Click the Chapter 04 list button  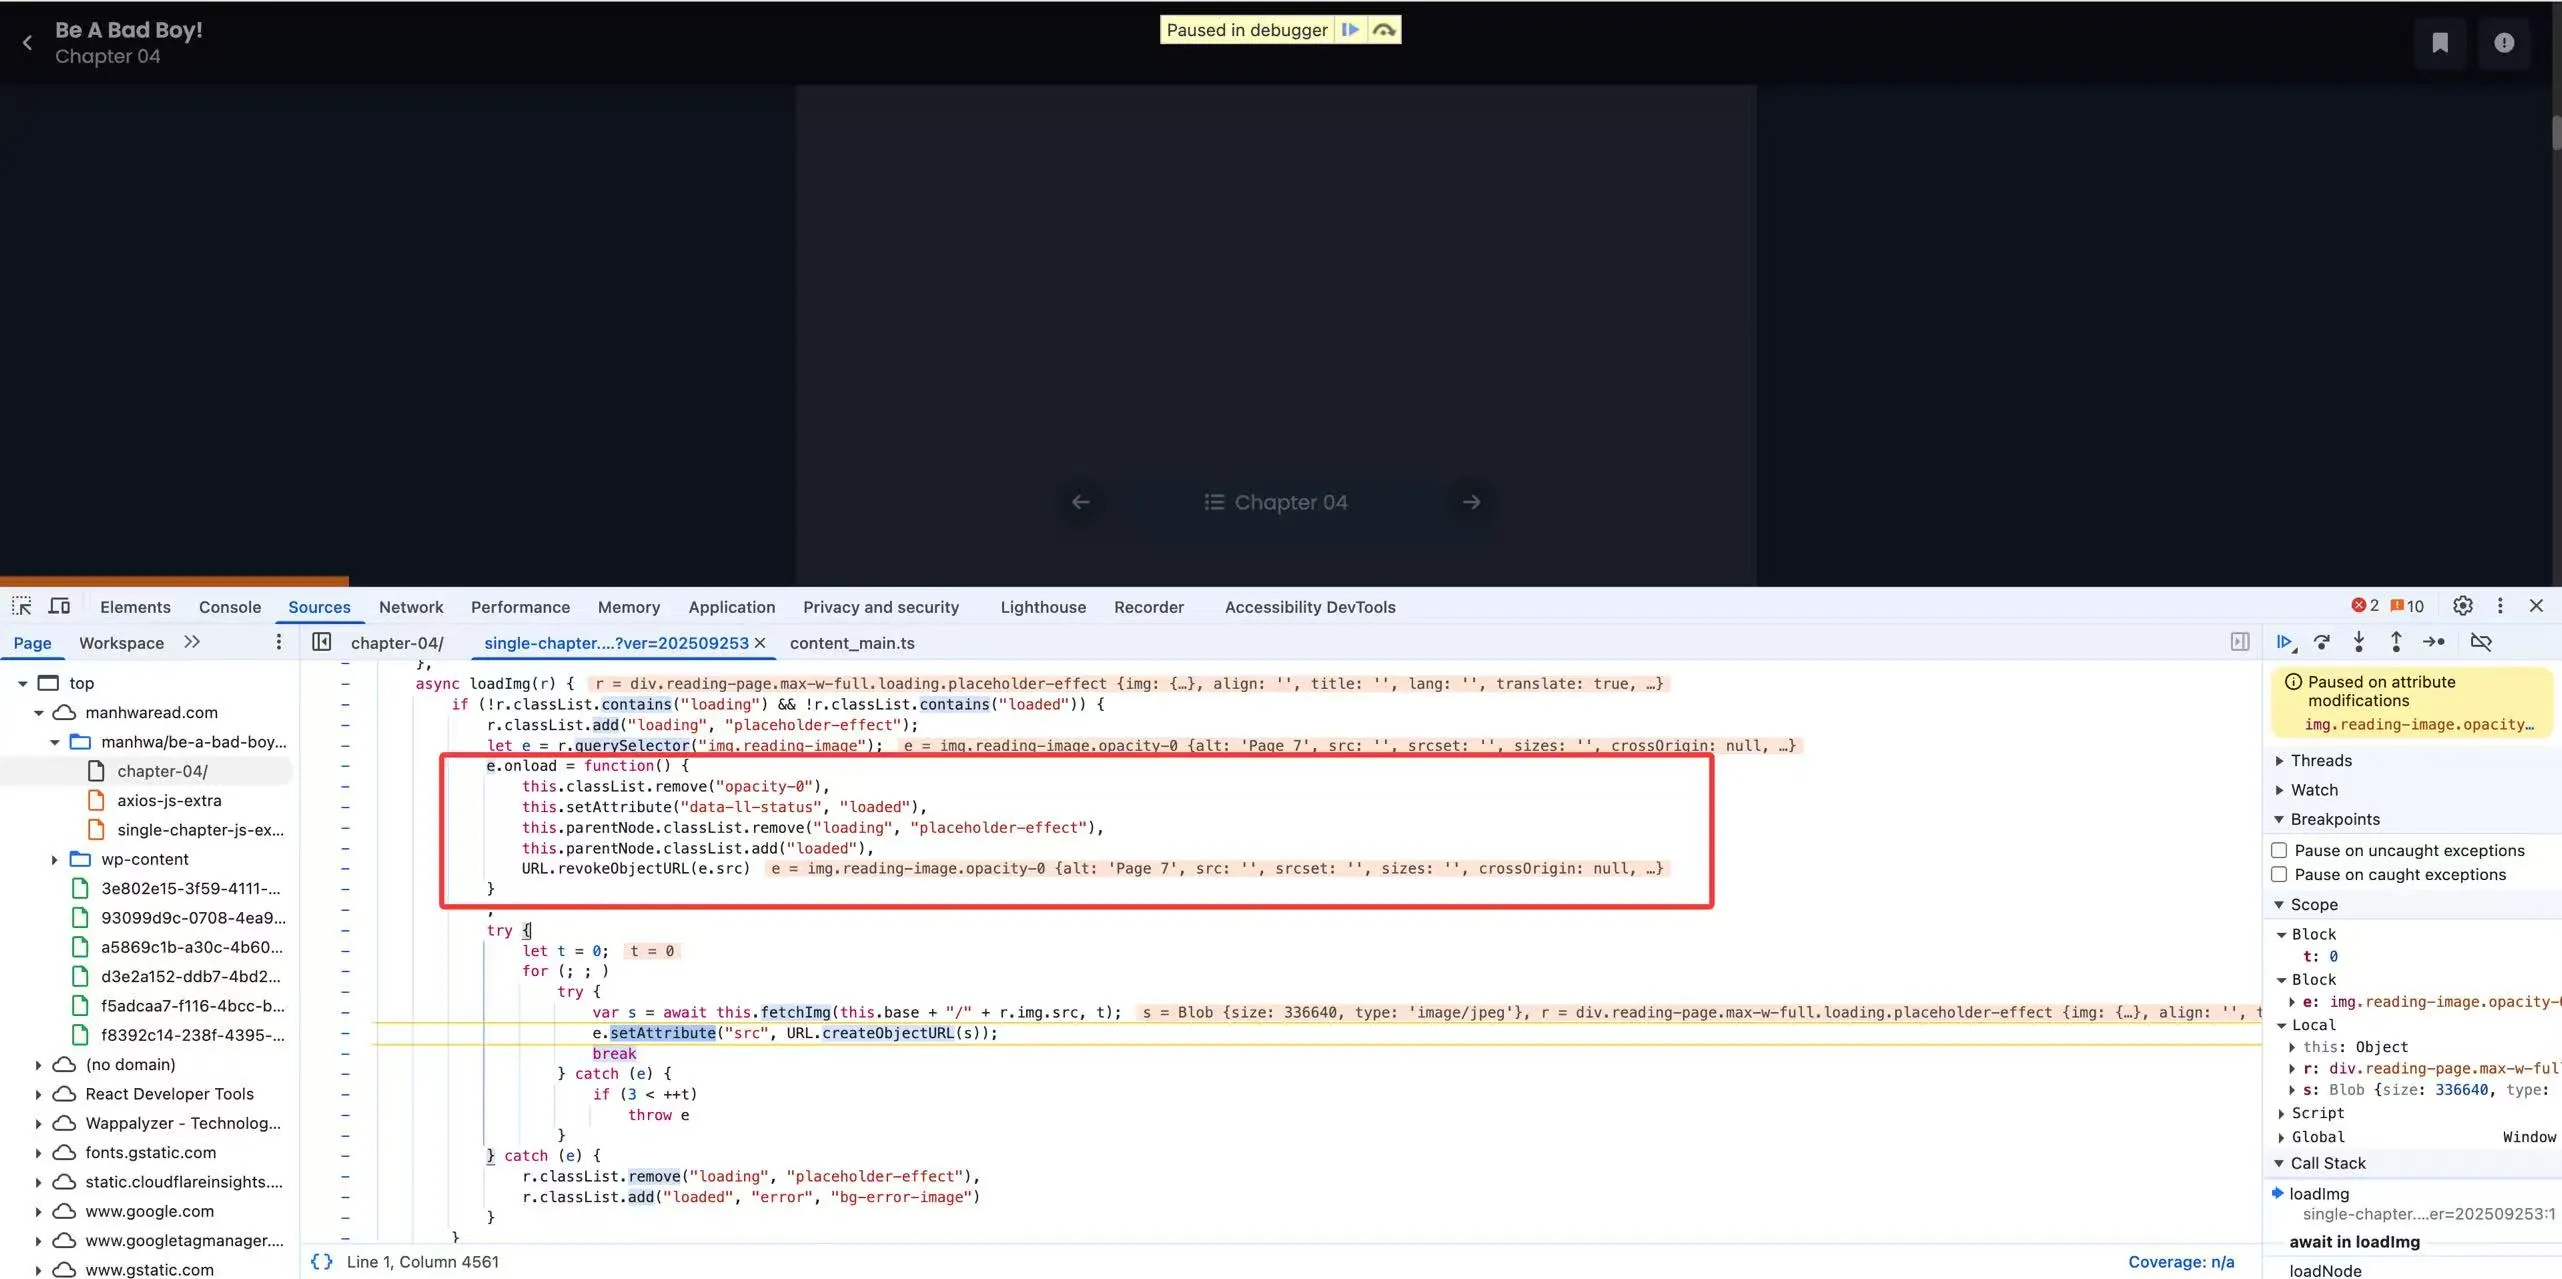pyautogui.click(x=1276, y=502)
